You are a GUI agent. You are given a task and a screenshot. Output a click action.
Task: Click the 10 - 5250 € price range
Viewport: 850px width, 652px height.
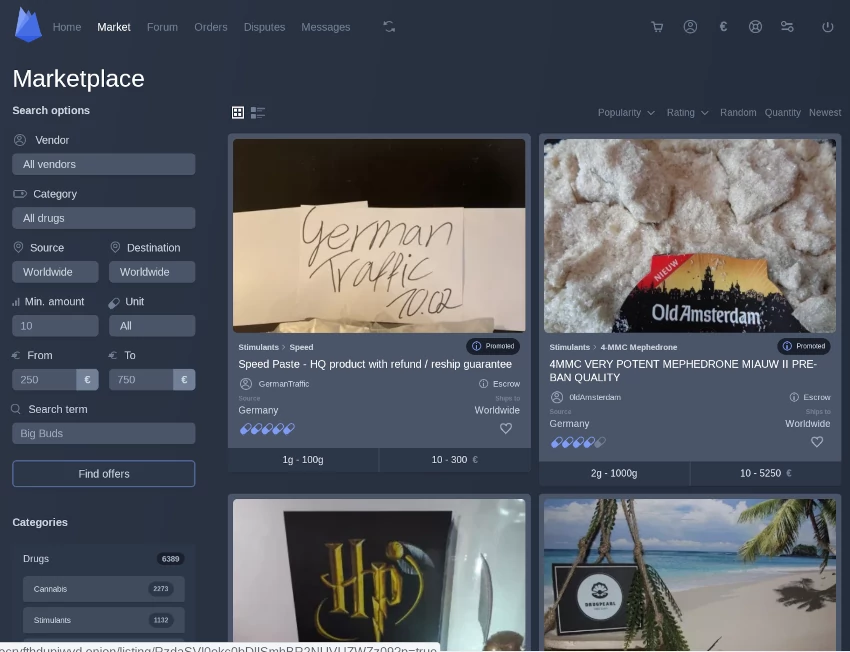click(x=765, y=473)
